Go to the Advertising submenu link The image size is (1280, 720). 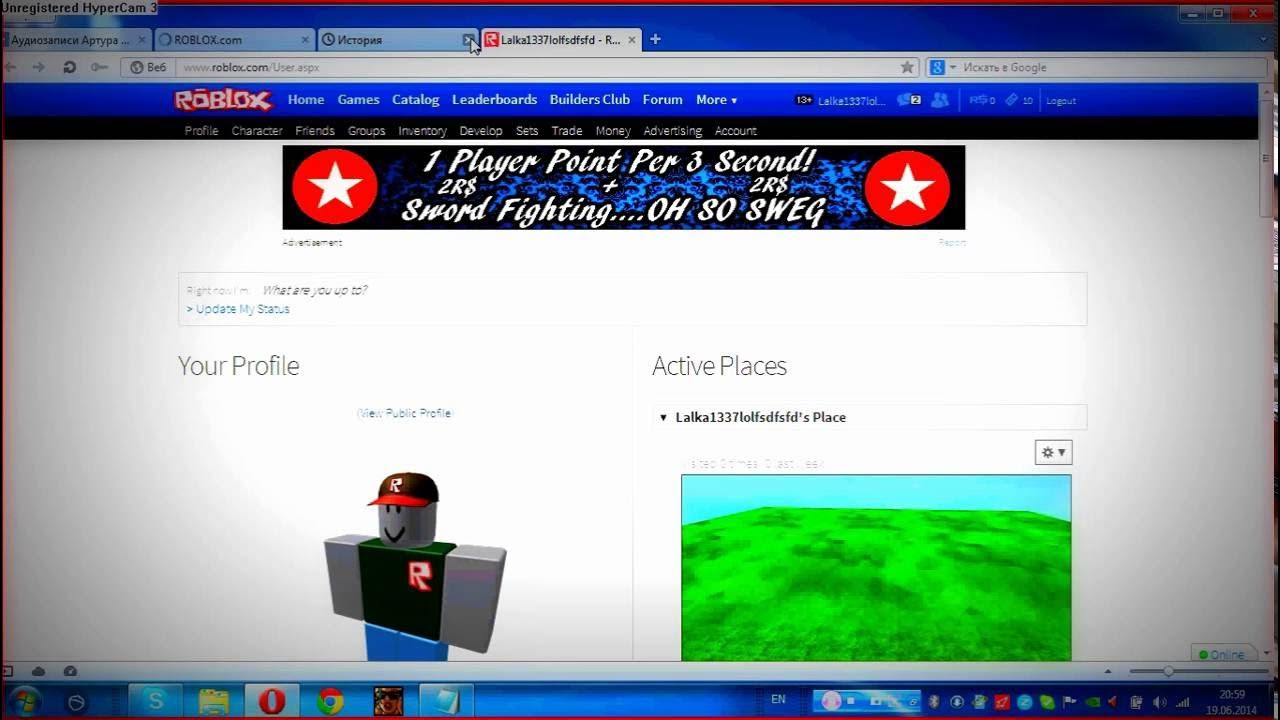click(x=673, y=131)
